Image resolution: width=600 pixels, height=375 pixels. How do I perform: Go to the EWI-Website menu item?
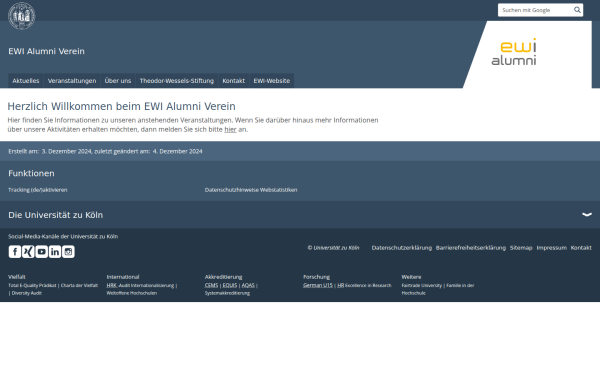(272, 81)
